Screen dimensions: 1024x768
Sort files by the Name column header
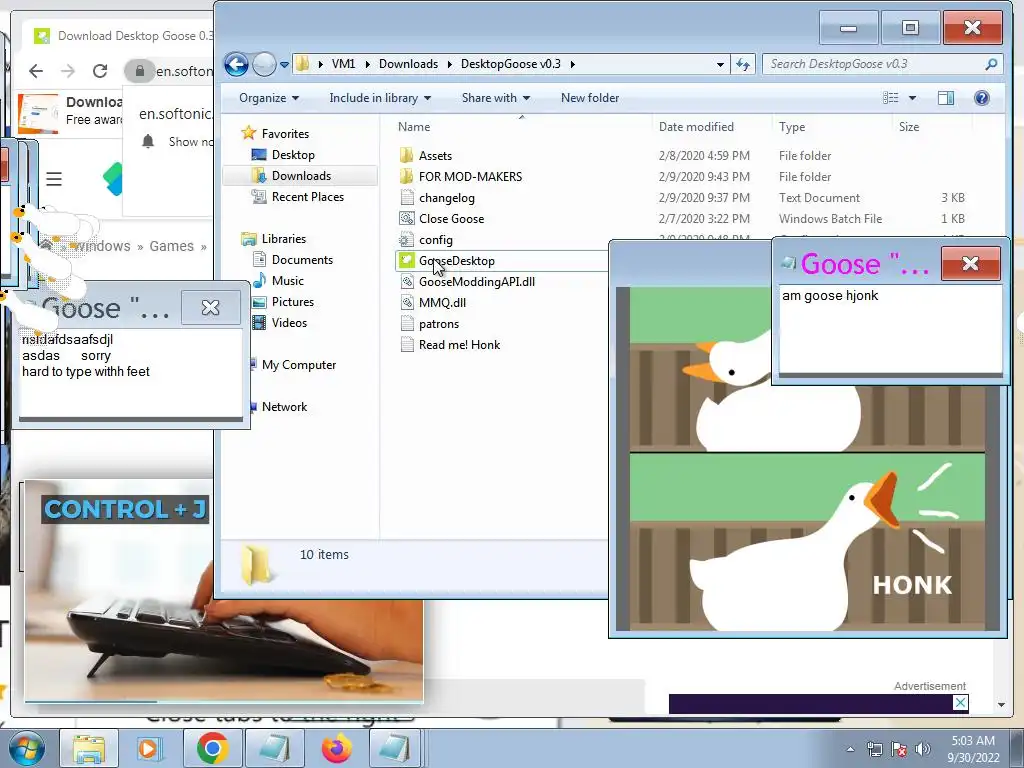(414, 127)
